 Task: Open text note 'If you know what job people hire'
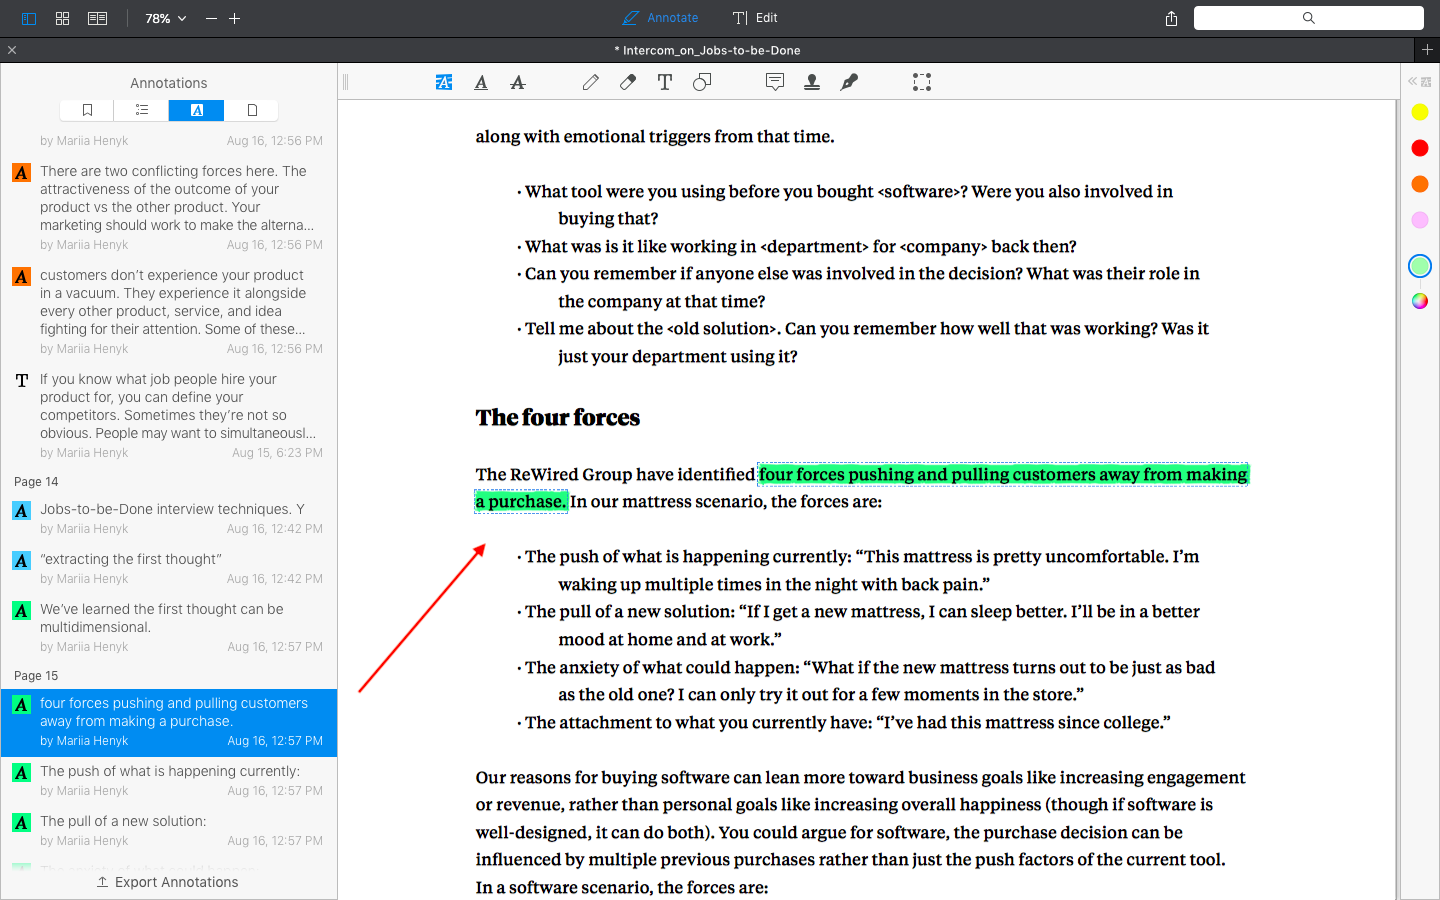click(x=169, y=415)
